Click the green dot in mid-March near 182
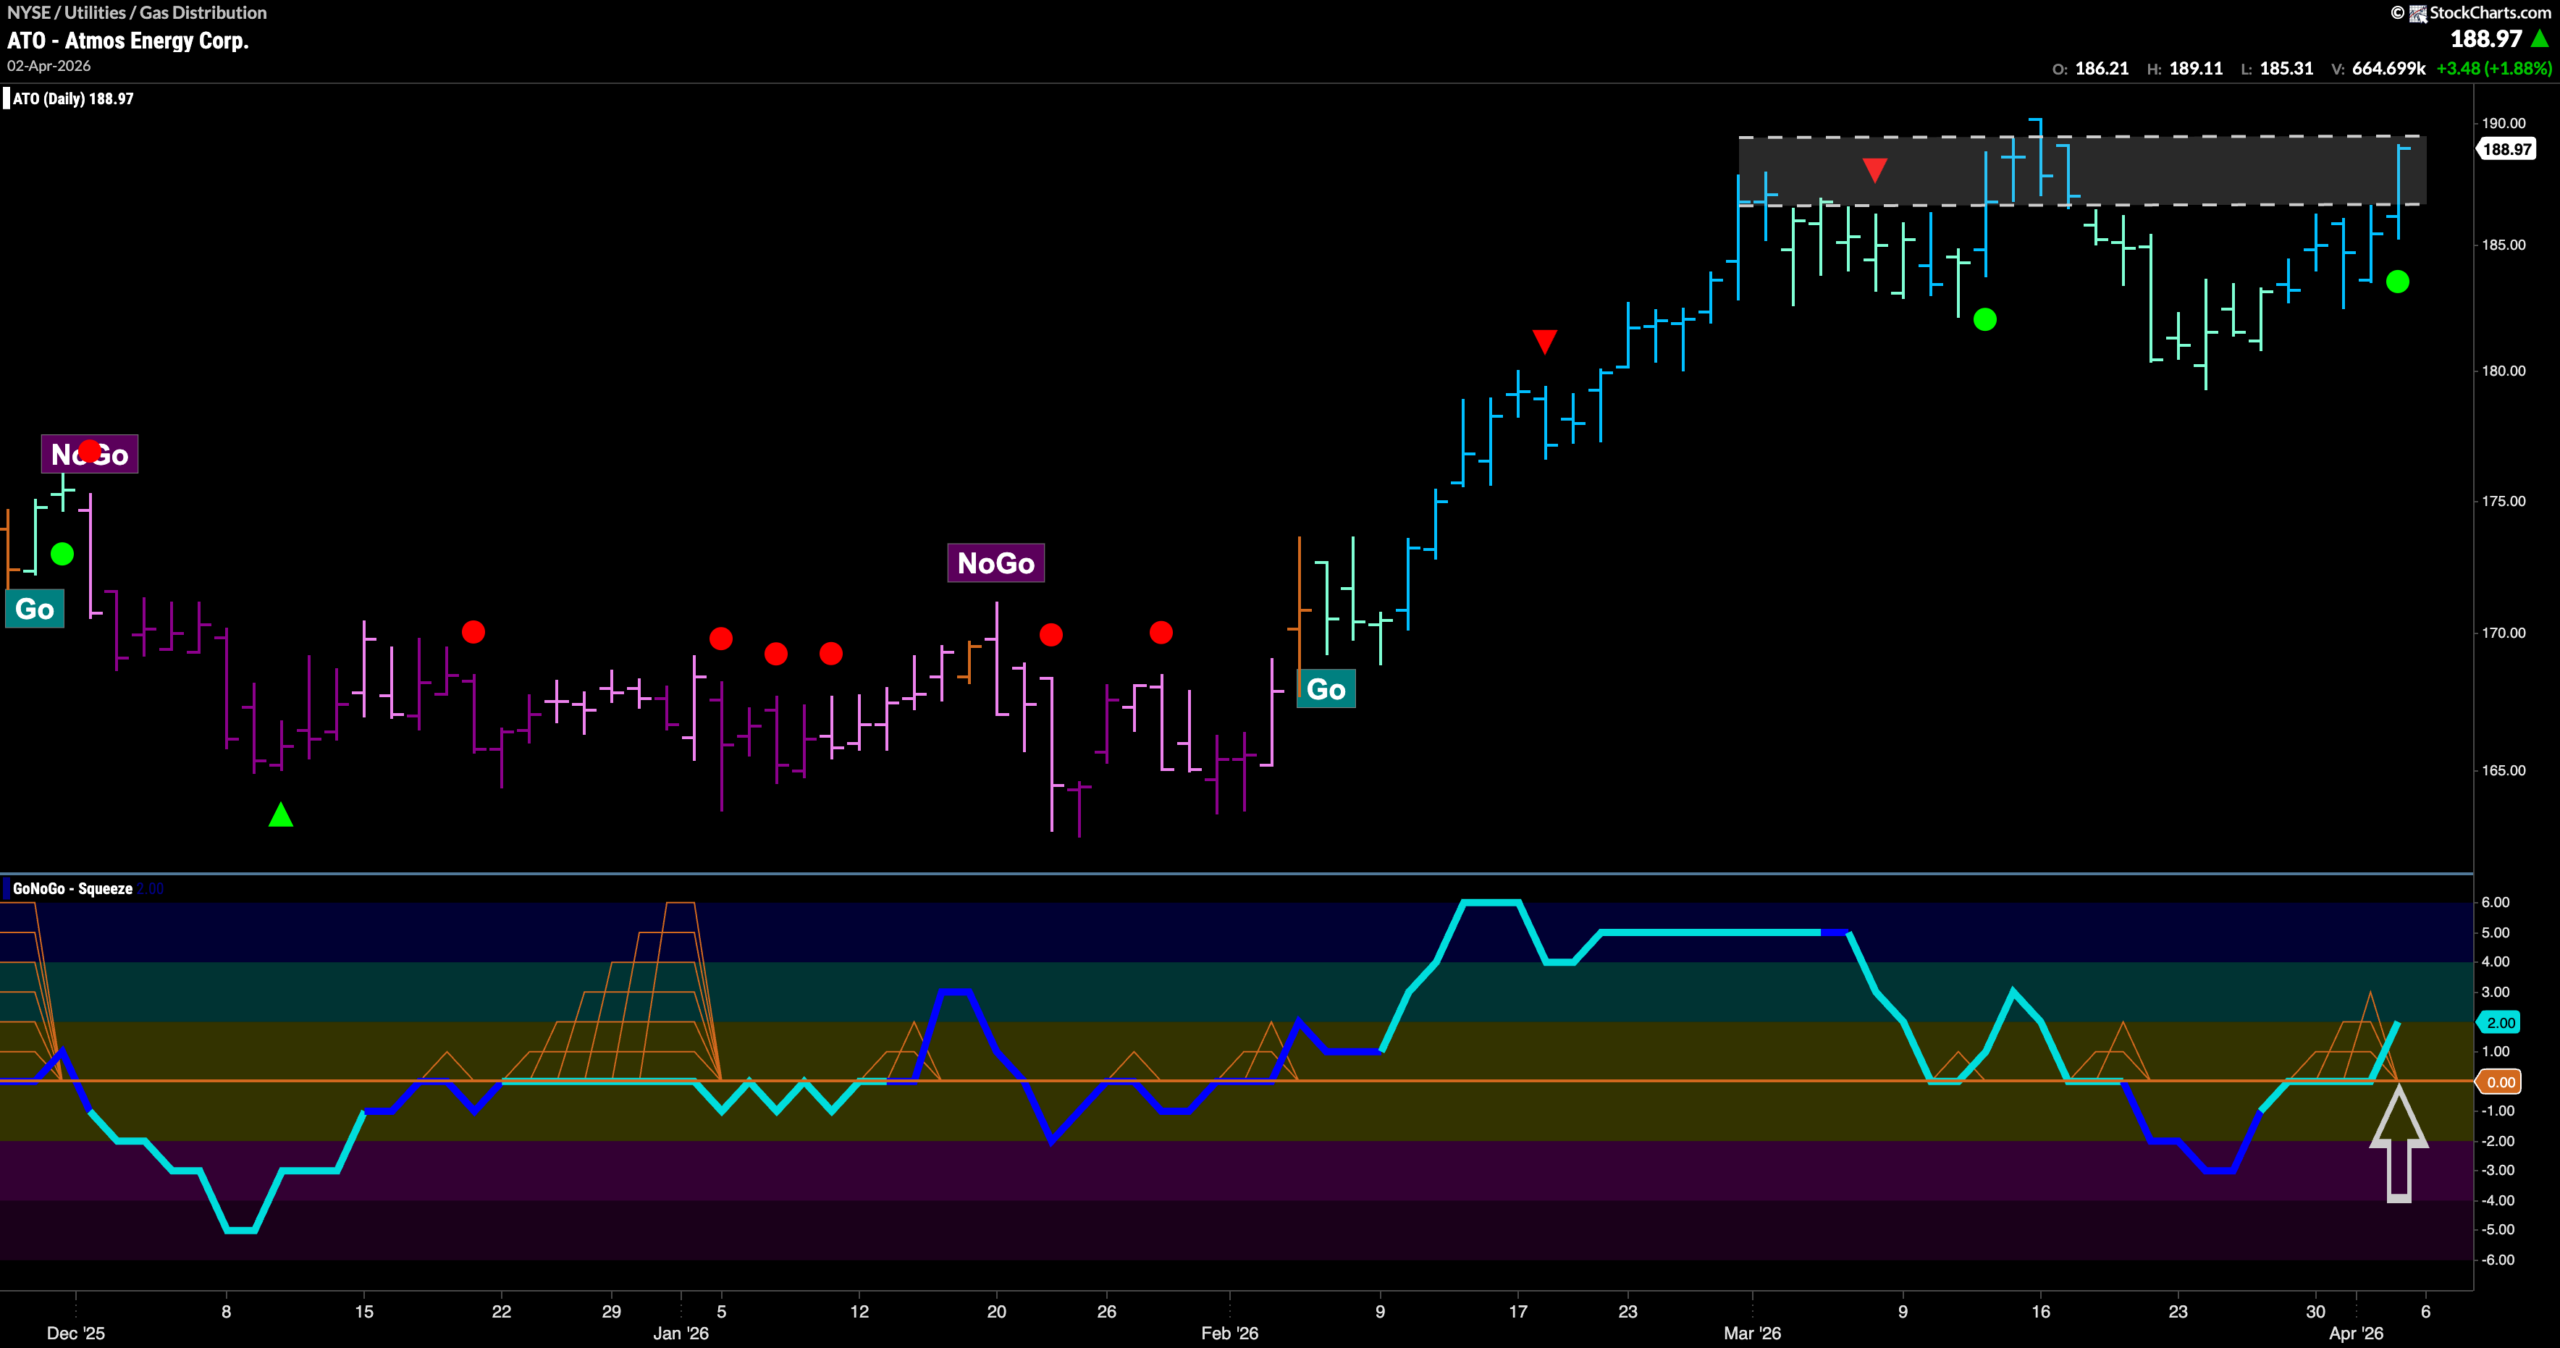The width and height of the screenshot is (2560, 1348). coord(1985,320)
